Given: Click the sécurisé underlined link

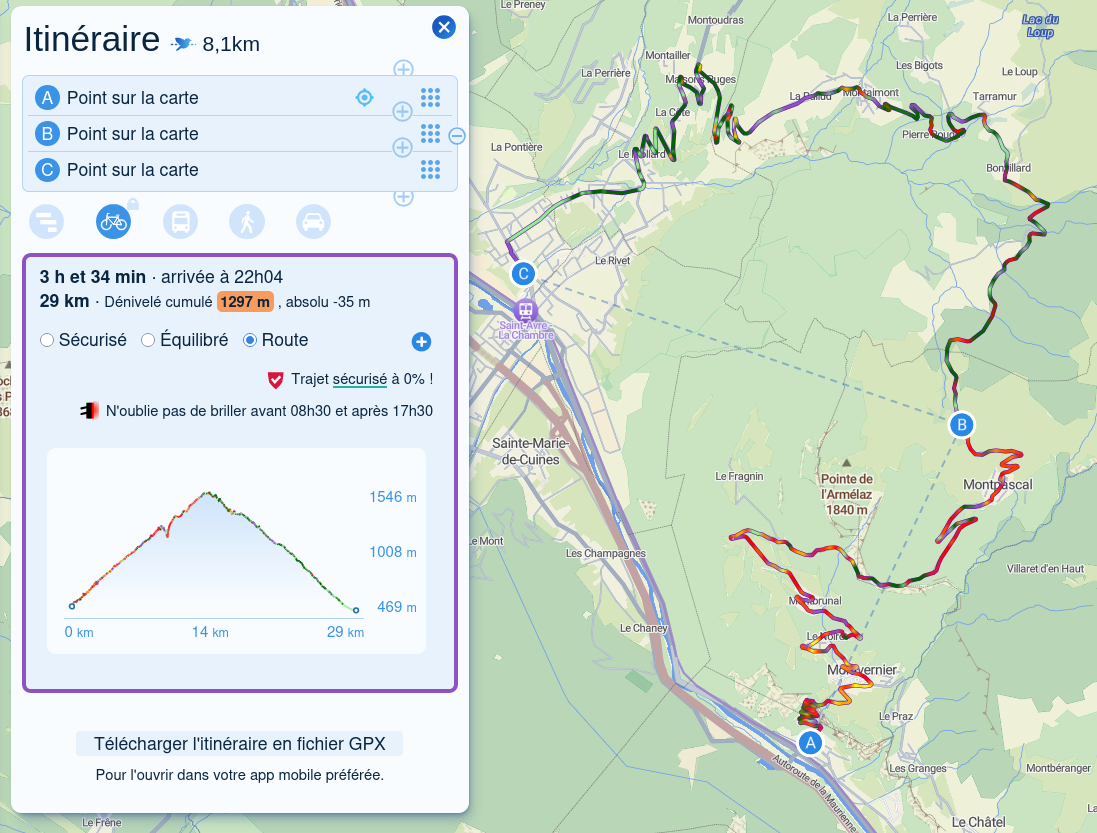Looking at the screenshot, I should 359,380.
